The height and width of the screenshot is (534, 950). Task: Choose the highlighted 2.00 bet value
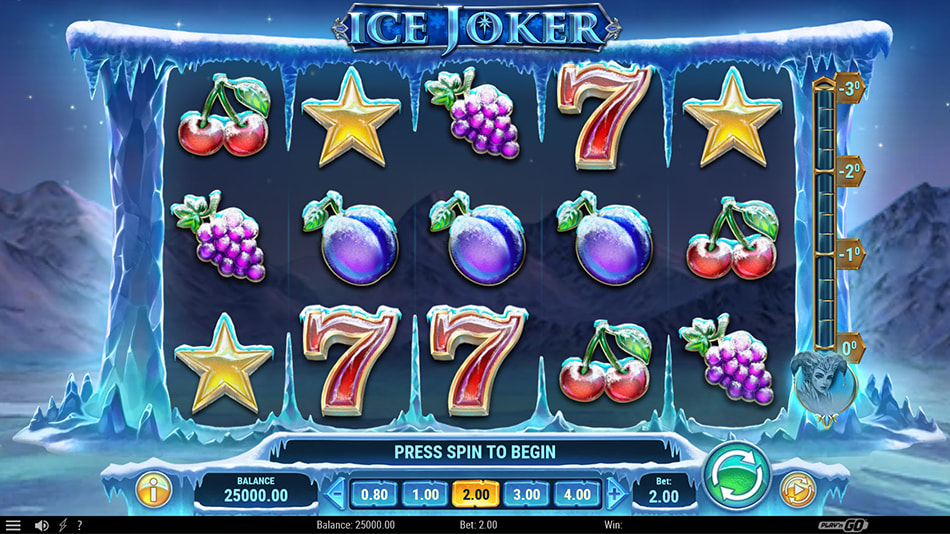point(476,495)
